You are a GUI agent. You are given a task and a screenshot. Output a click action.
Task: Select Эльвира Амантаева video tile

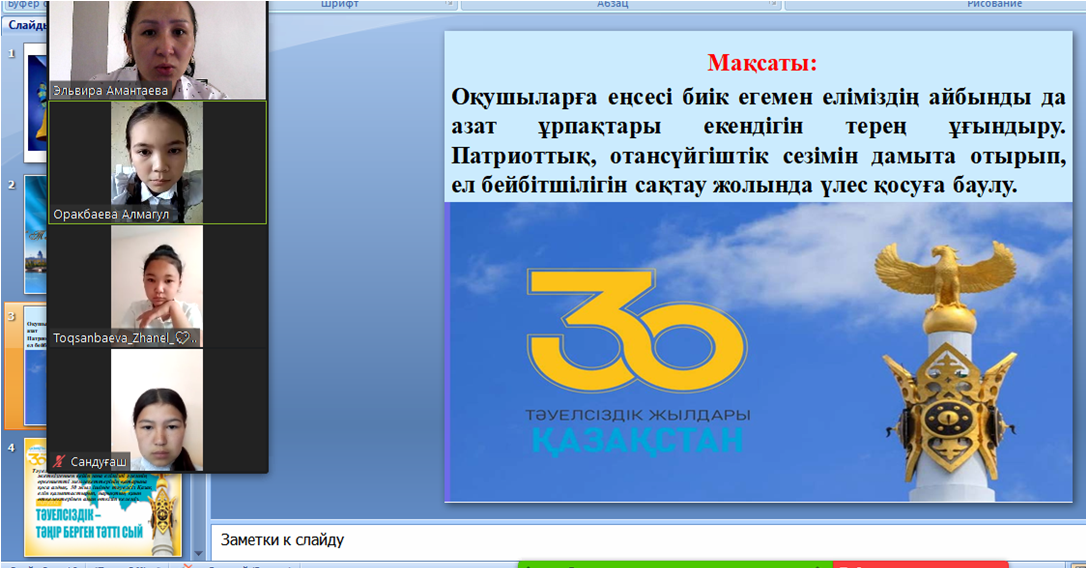(x=157, y=48)
